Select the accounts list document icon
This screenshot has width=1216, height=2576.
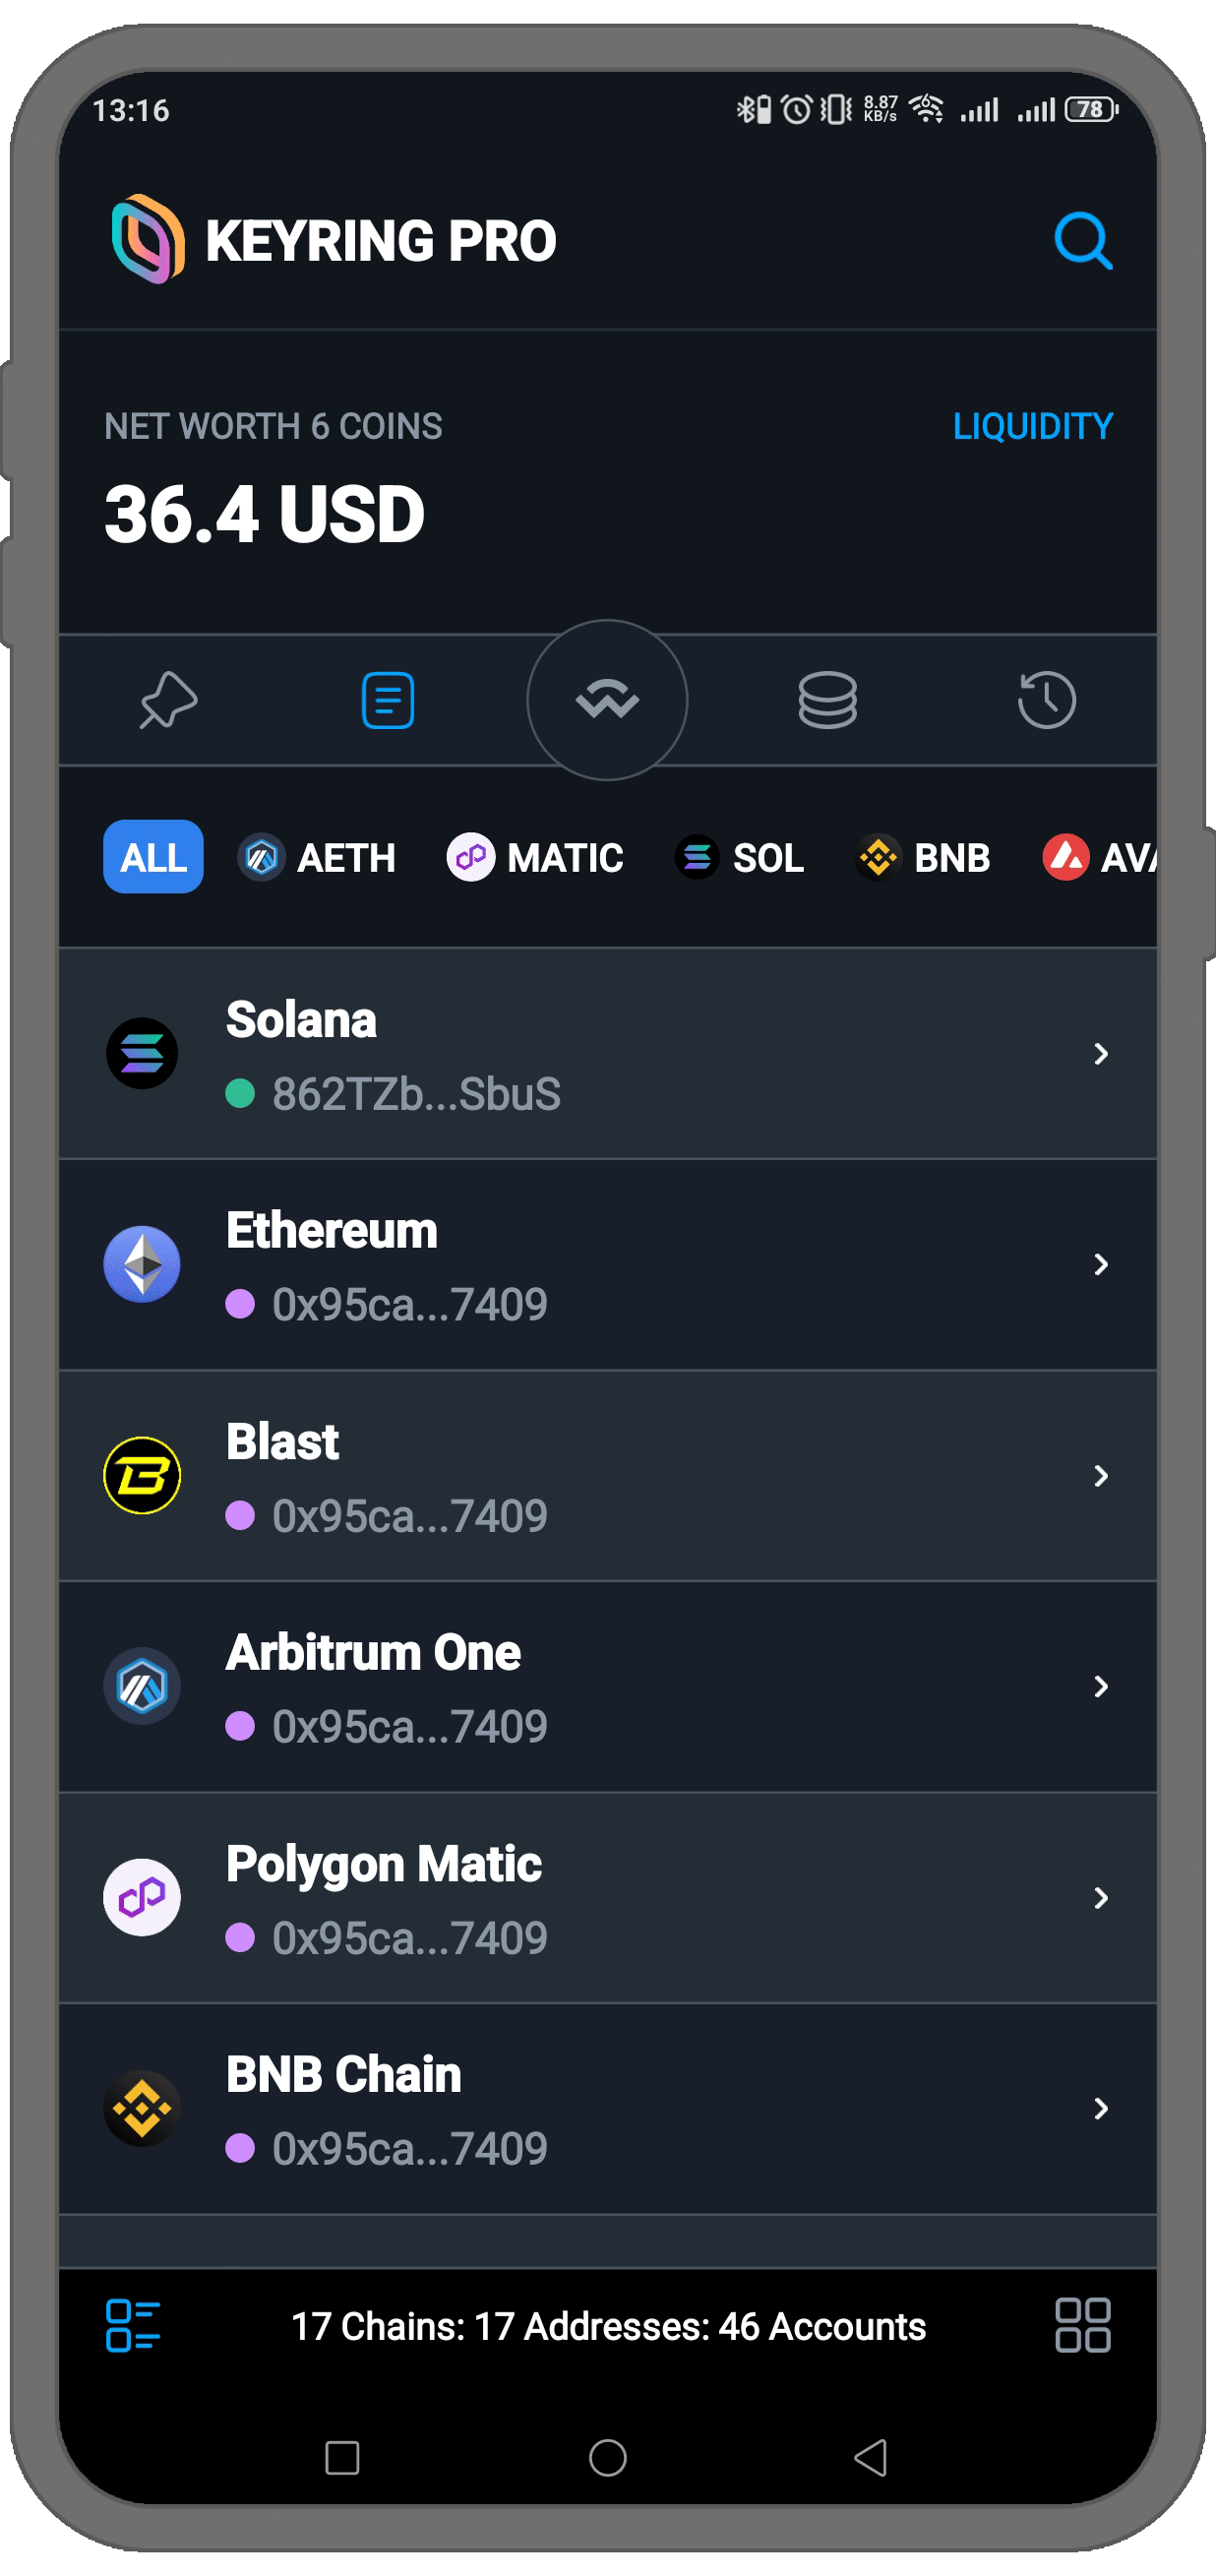(x=388, y=700)
